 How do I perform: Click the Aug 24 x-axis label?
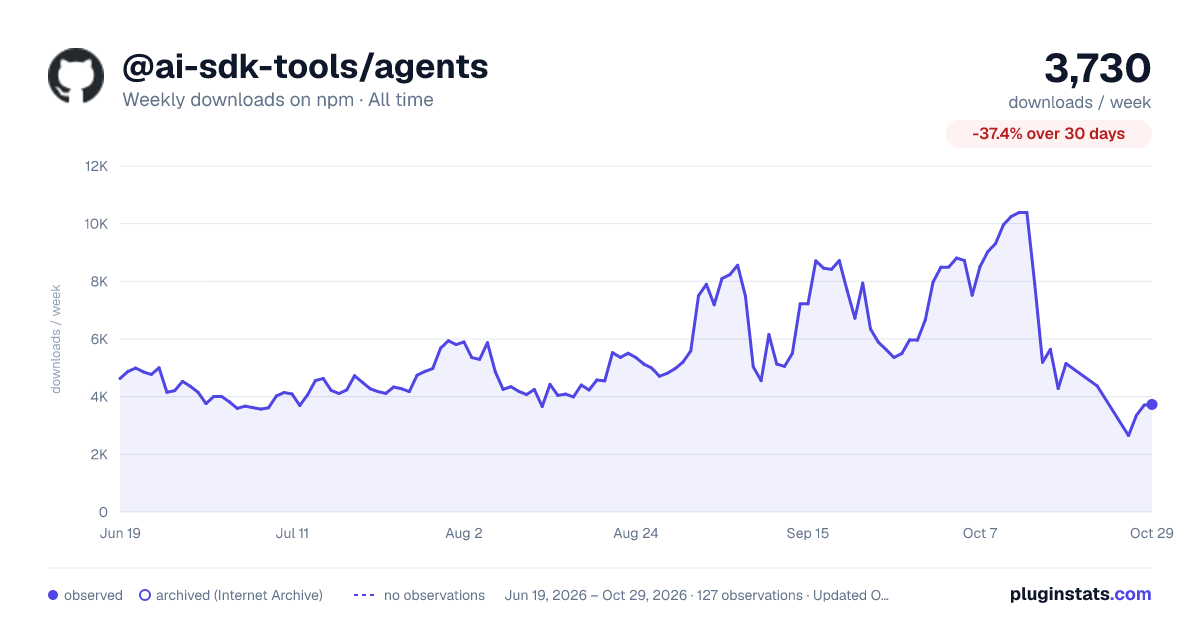coord(636,533)
